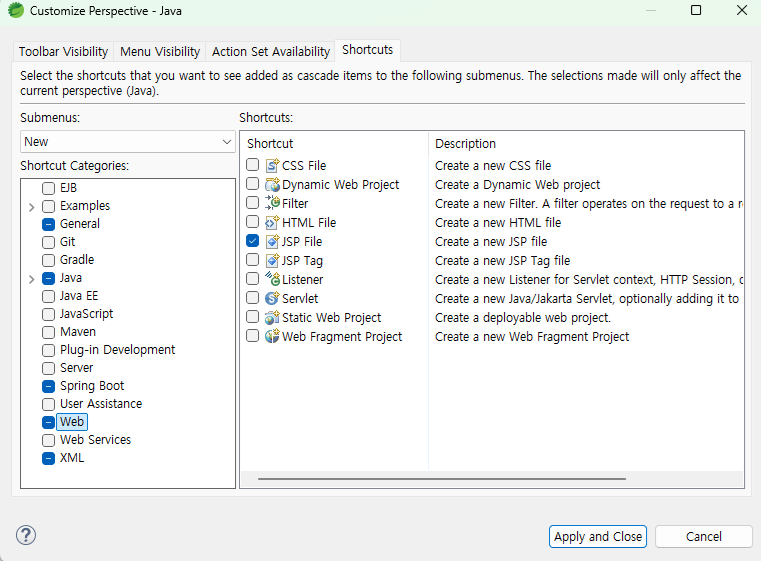Check the JSP Tag shortcut box

[252, 260]
